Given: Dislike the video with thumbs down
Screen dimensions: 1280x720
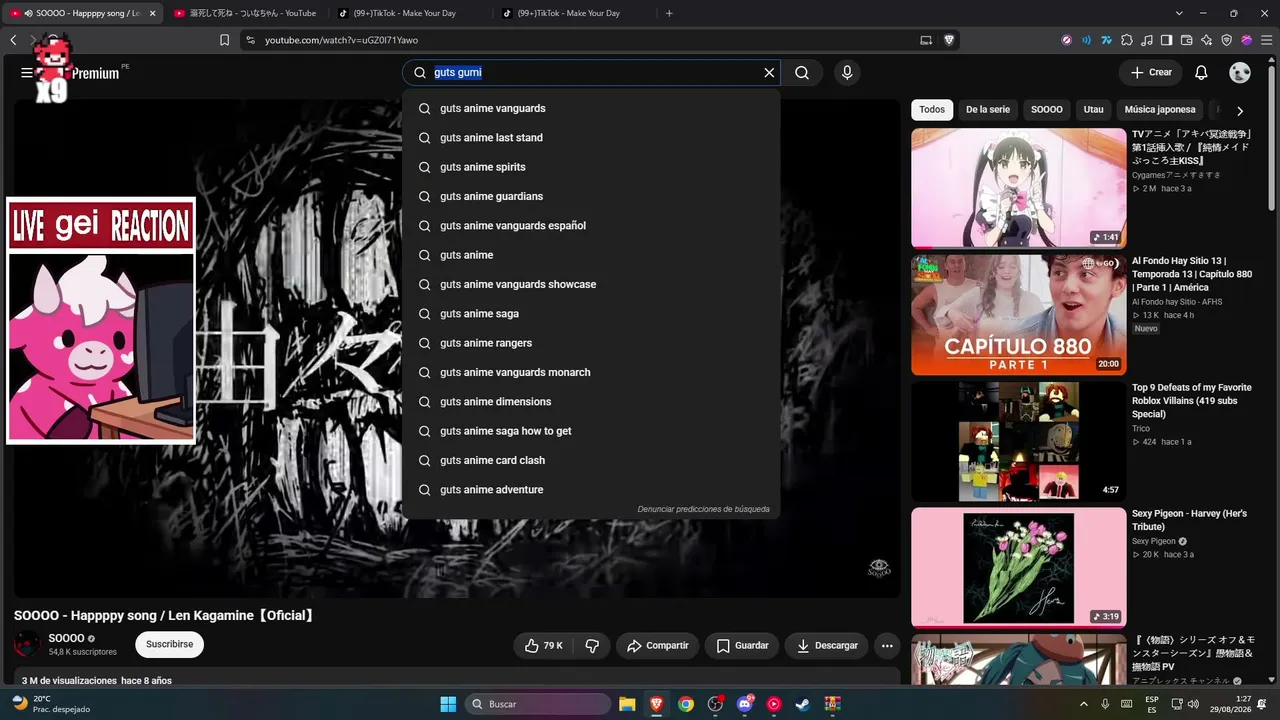Looking at the screenshot, I should 592,646.
